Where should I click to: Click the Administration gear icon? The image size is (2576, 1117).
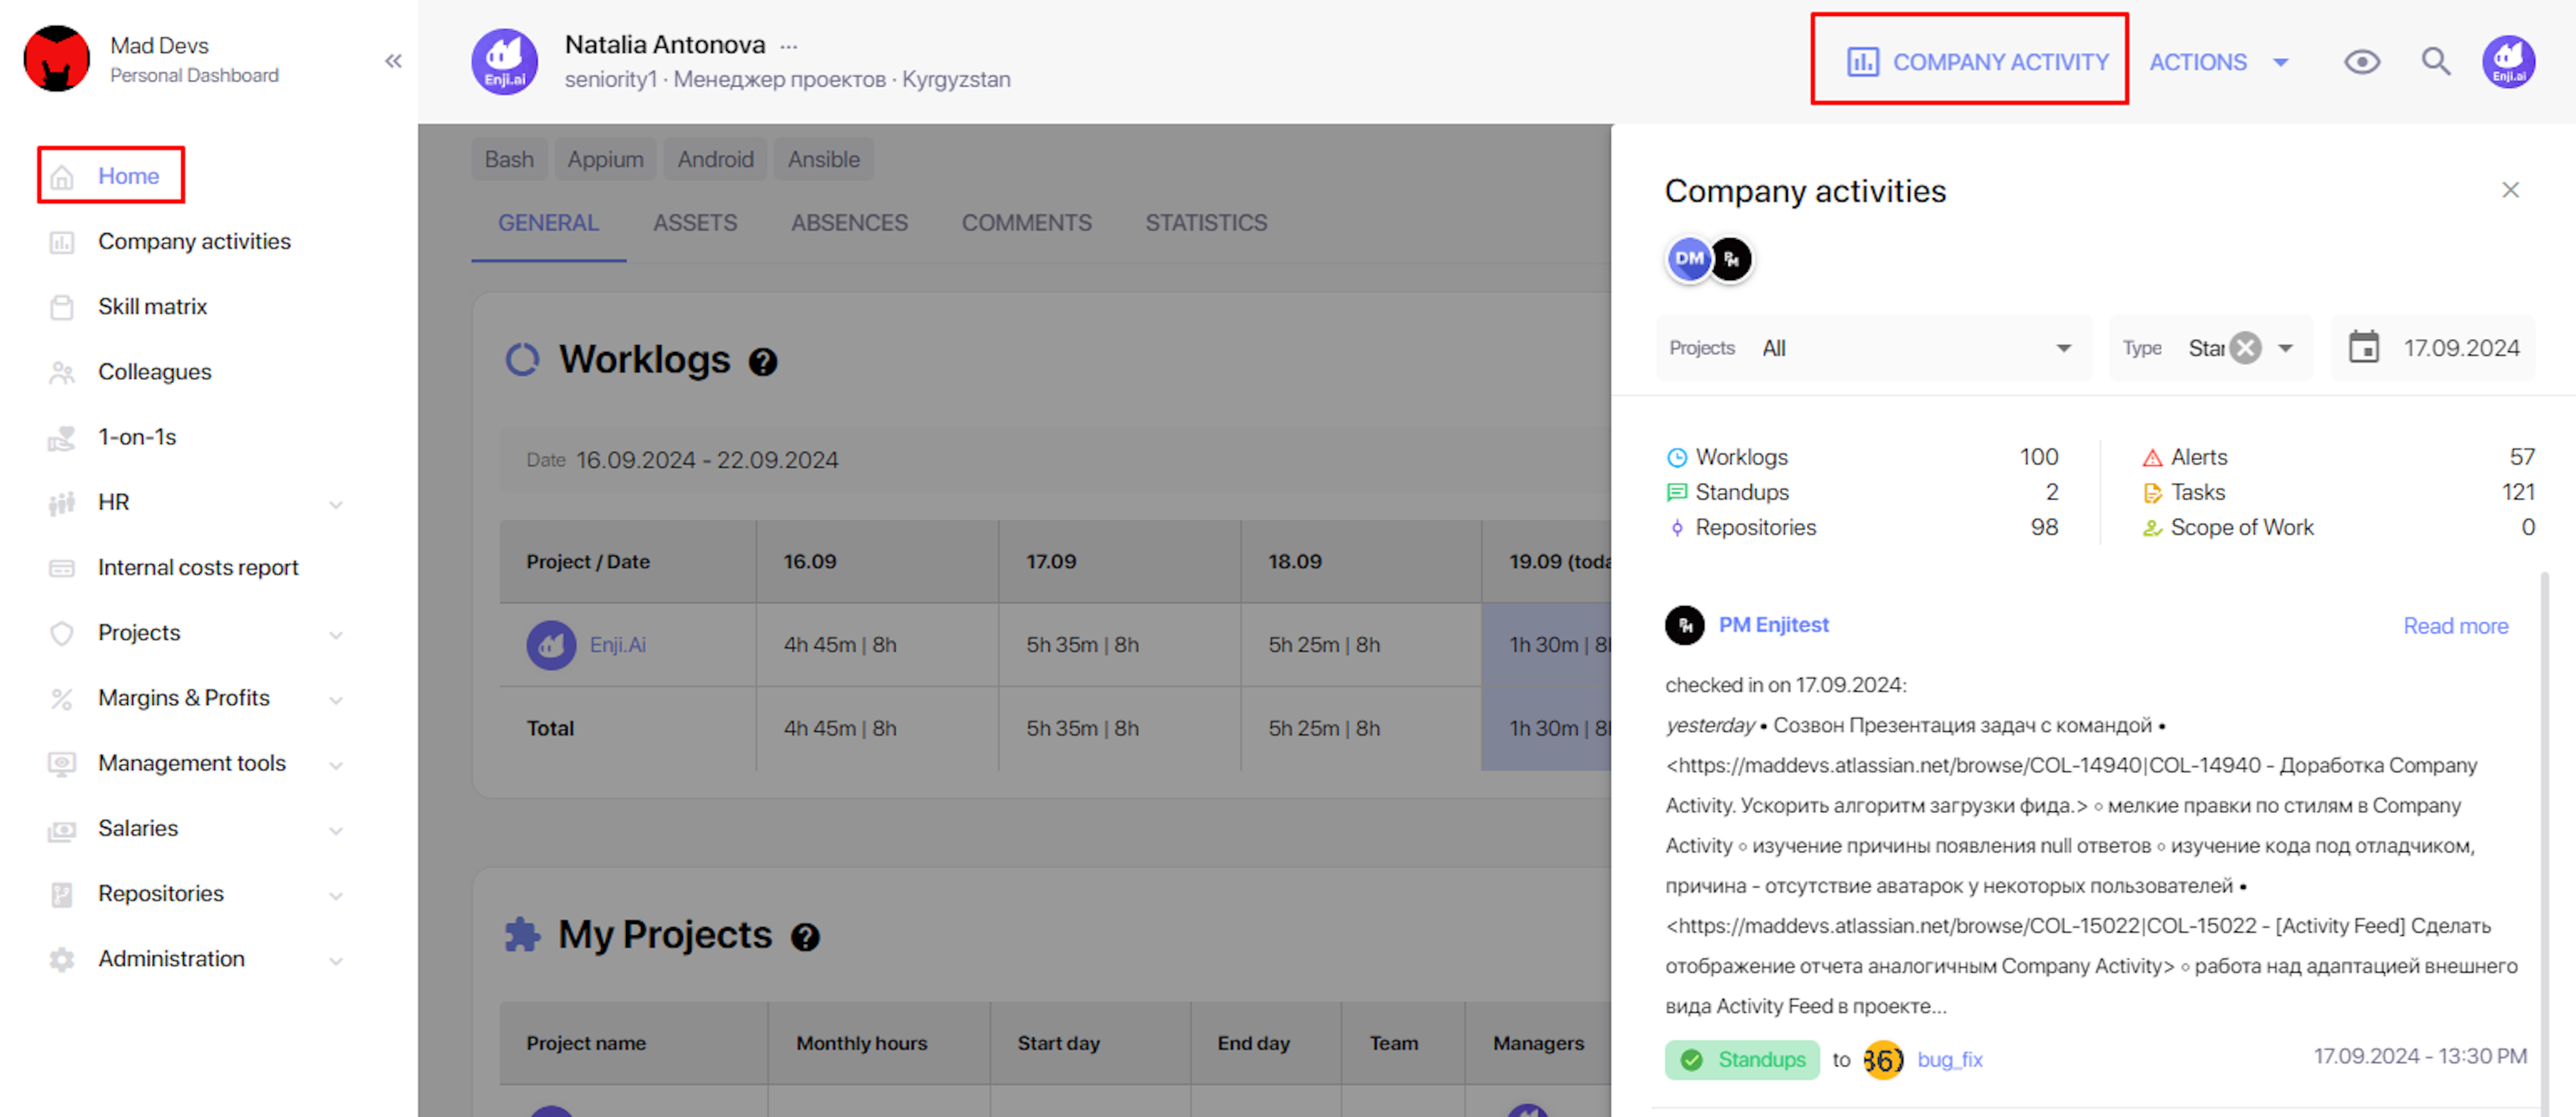(62, 959)
